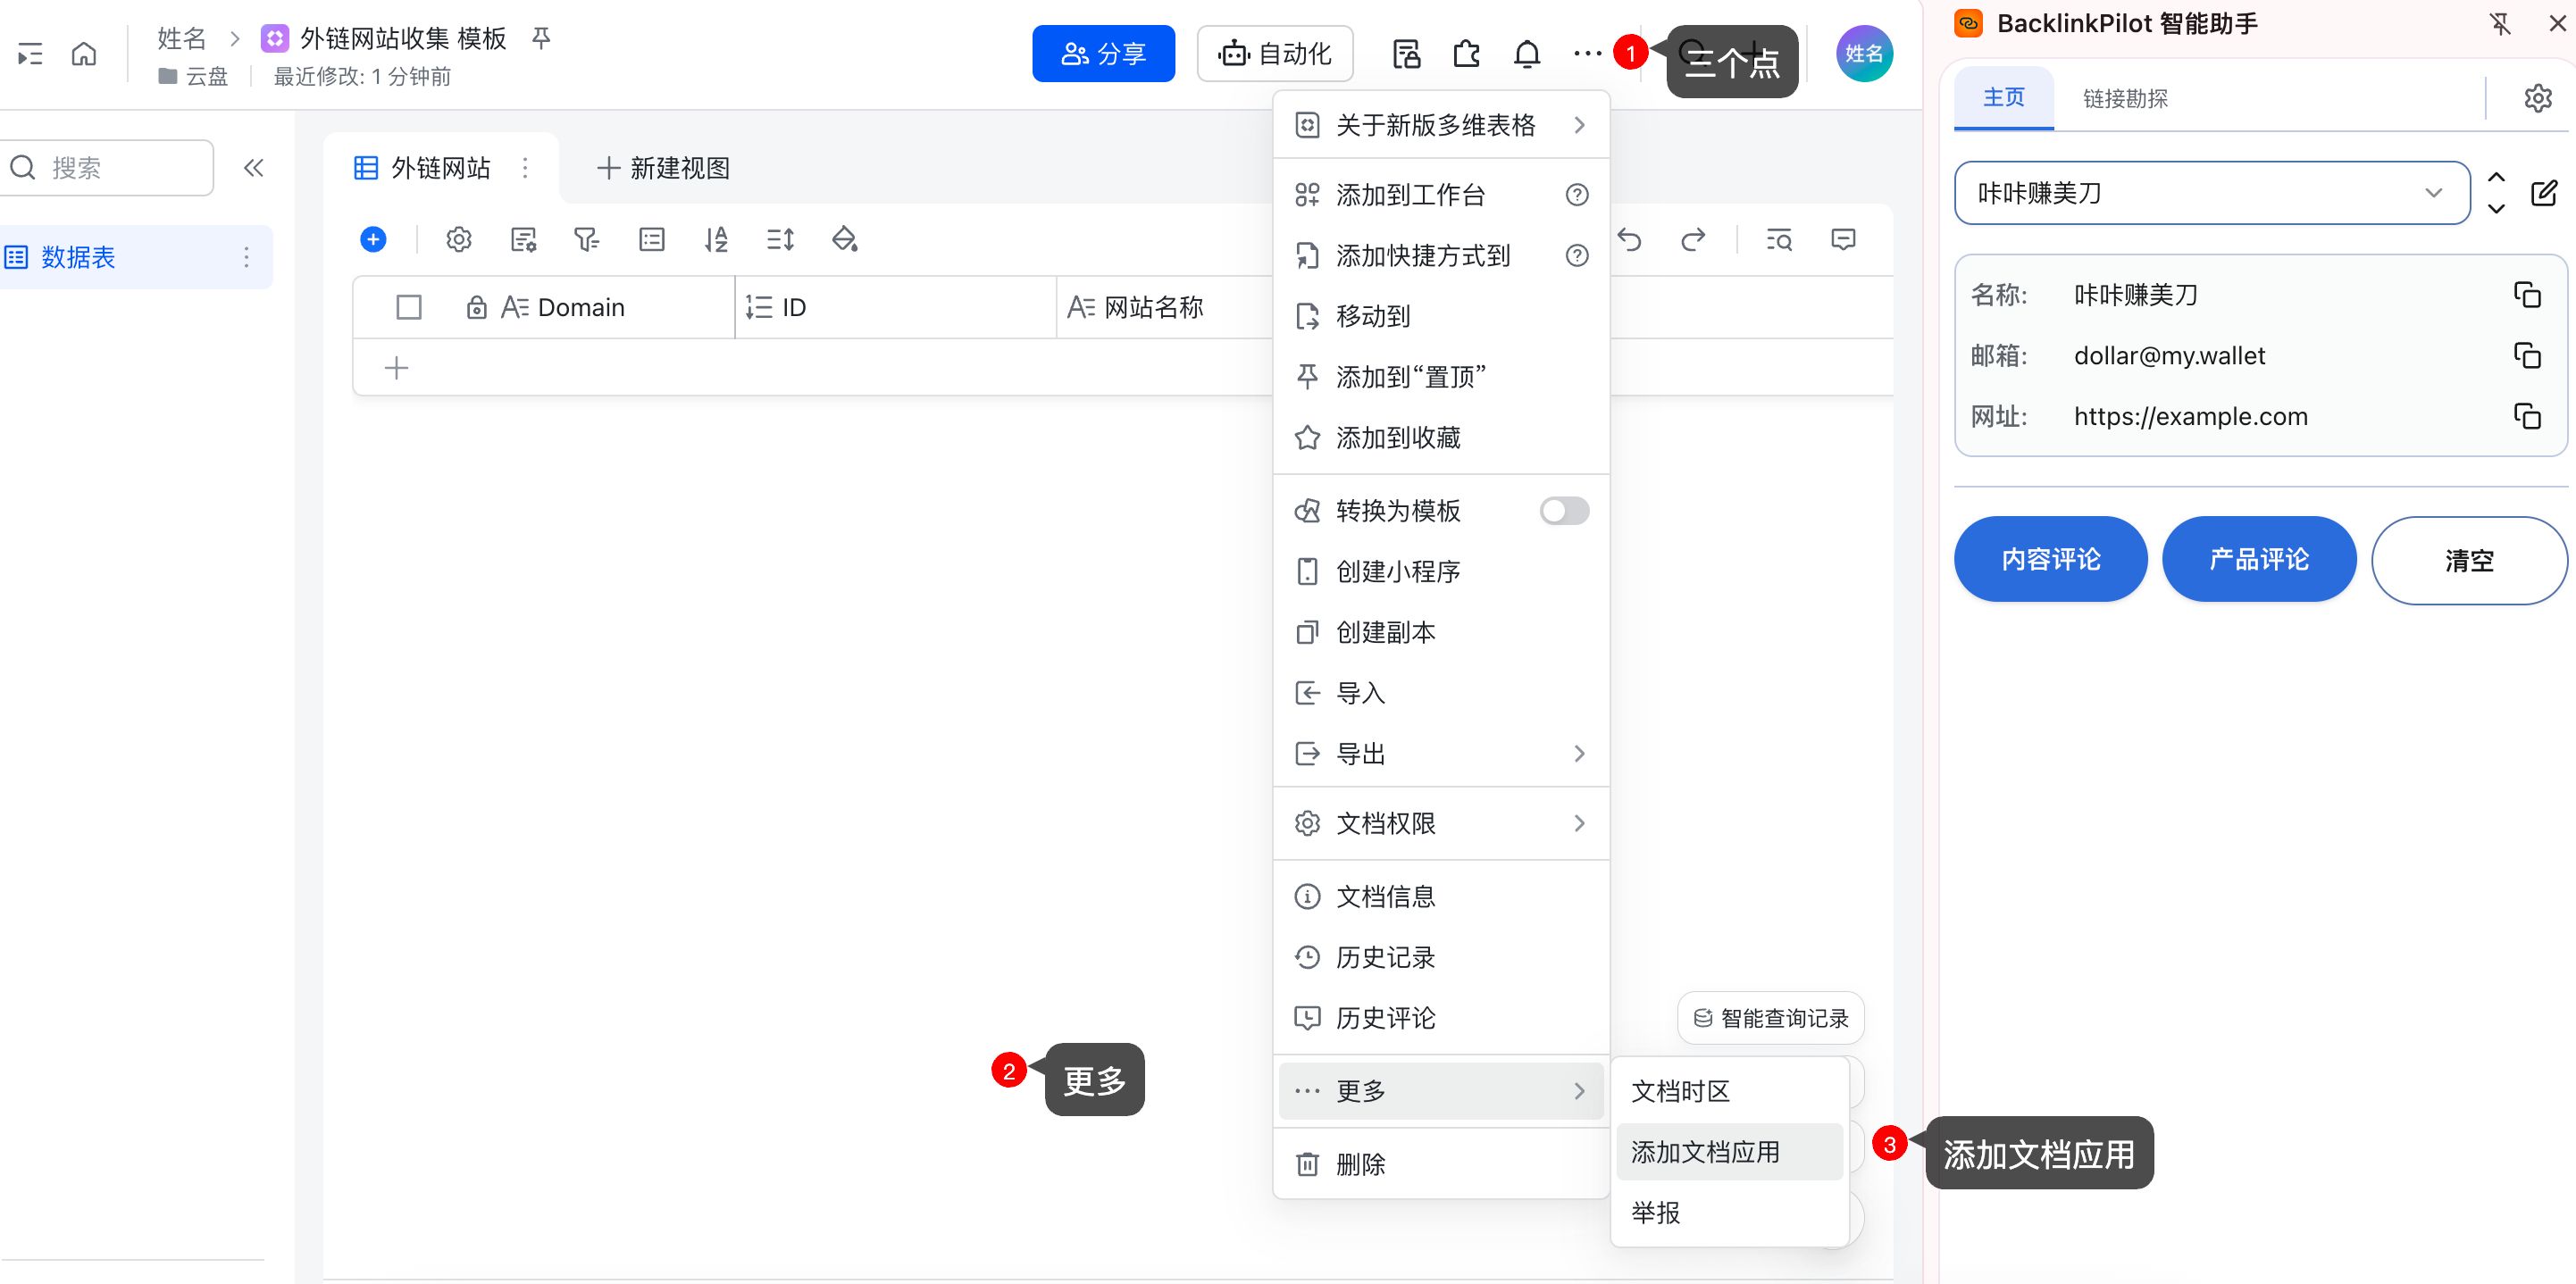This screenshot has width=2576, height=1284.
Task: Click the 自动化 button
Action: [x=1275, y=54]
